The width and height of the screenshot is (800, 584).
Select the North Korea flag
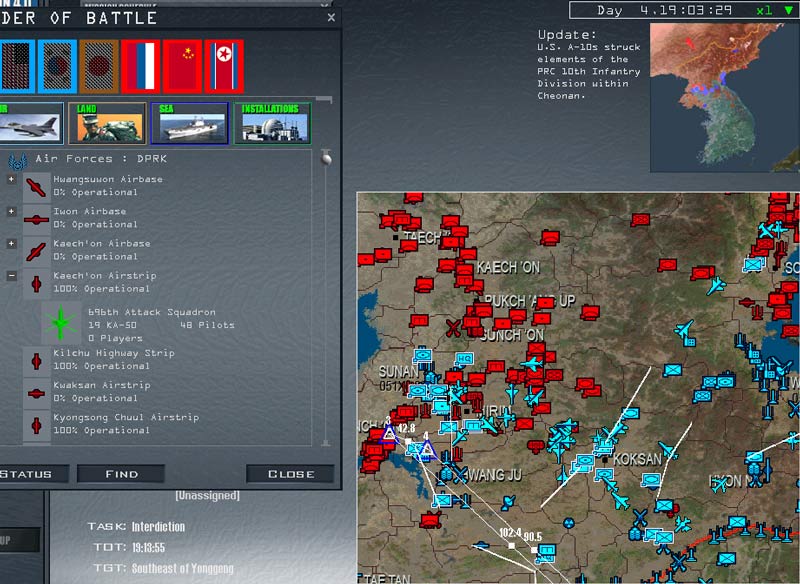224,66
